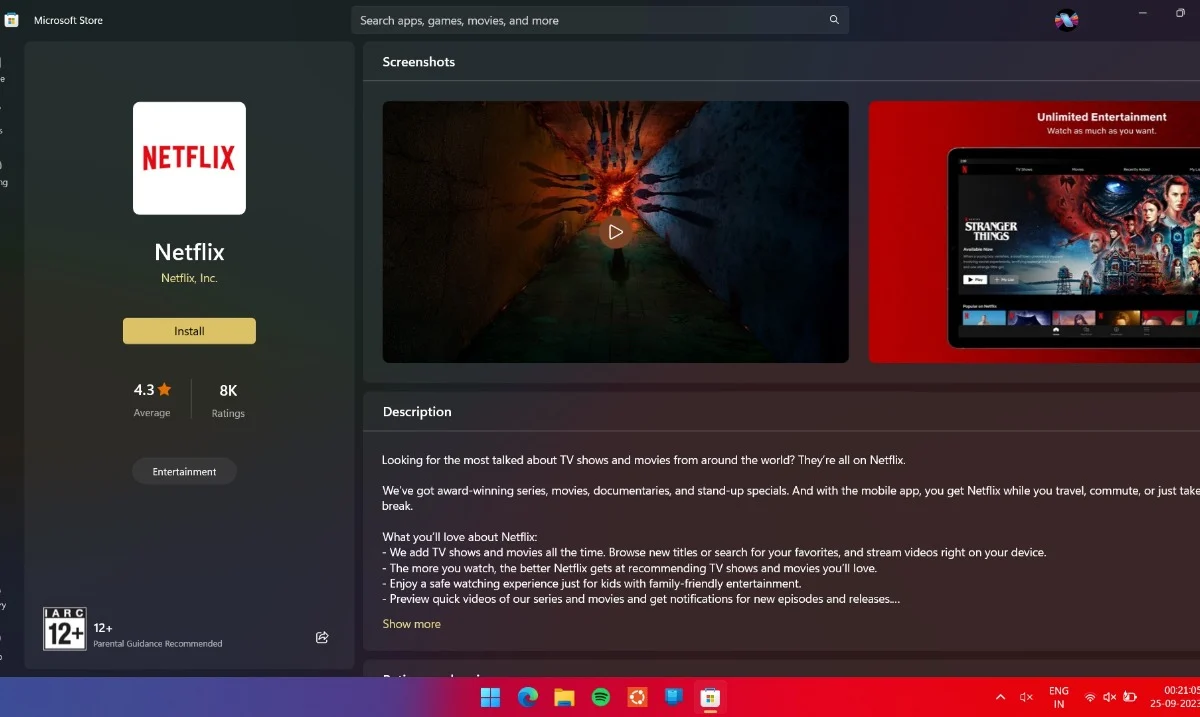Open Spotify from the taskbar
This screenshot has height=717, width=1200.
pos(601,697)
